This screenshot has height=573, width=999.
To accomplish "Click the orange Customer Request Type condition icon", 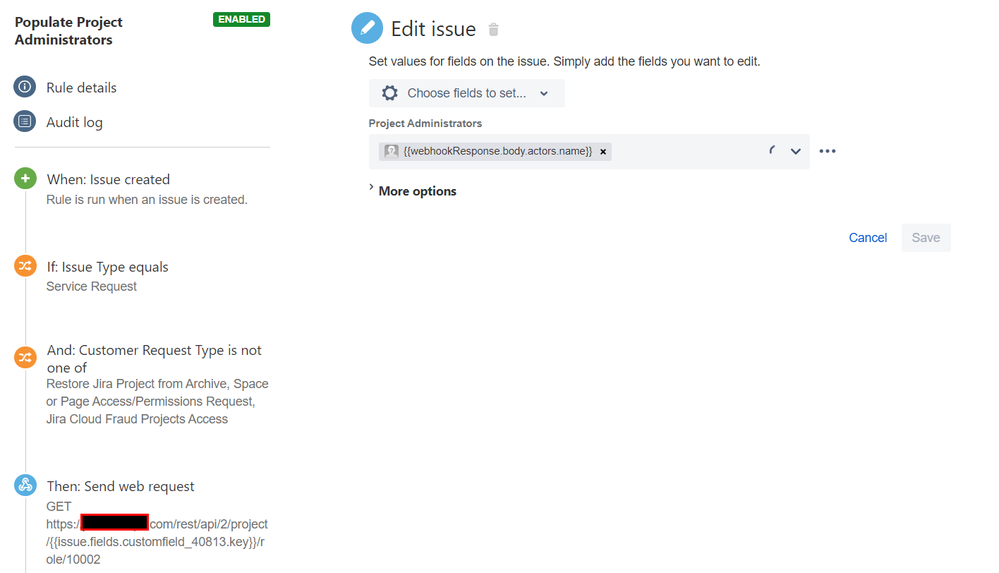I will point(25,358).
